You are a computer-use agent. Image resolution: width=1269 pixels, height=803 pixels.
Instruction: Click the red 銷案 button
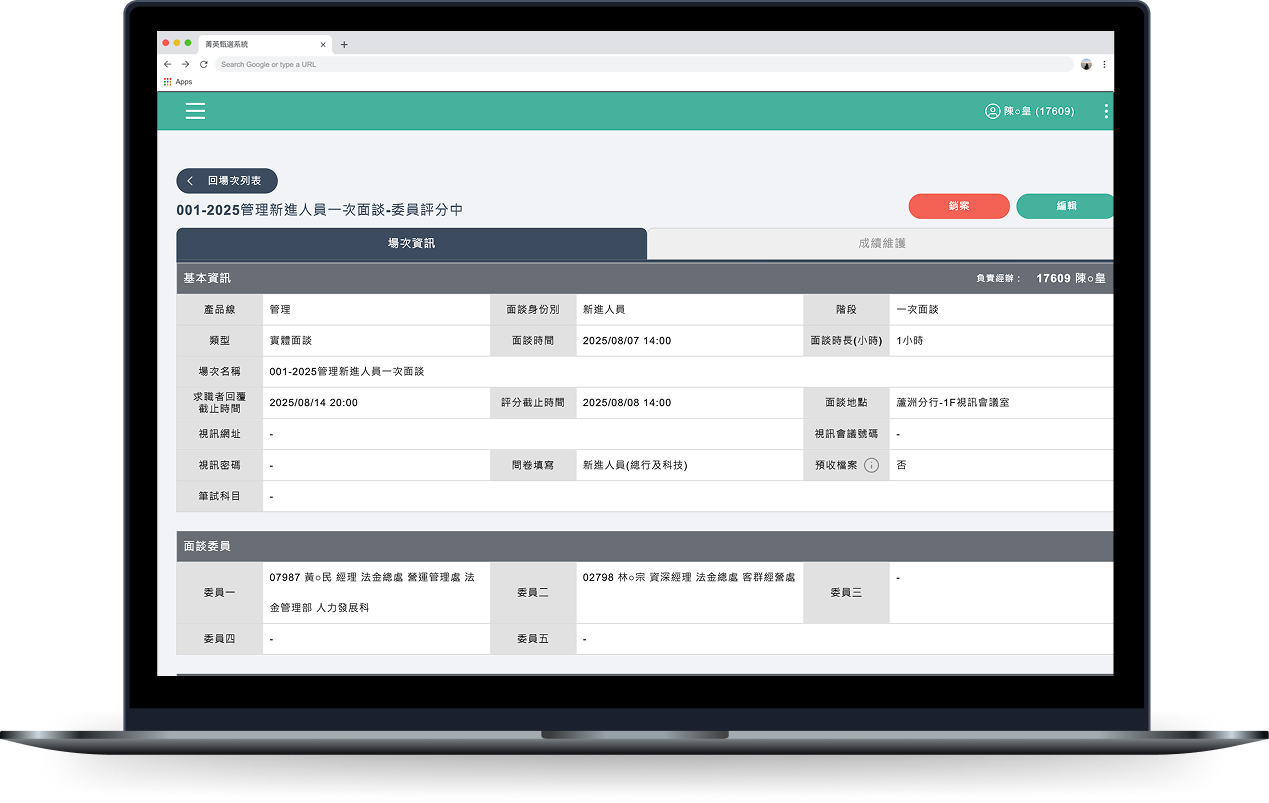click(958, 206)
